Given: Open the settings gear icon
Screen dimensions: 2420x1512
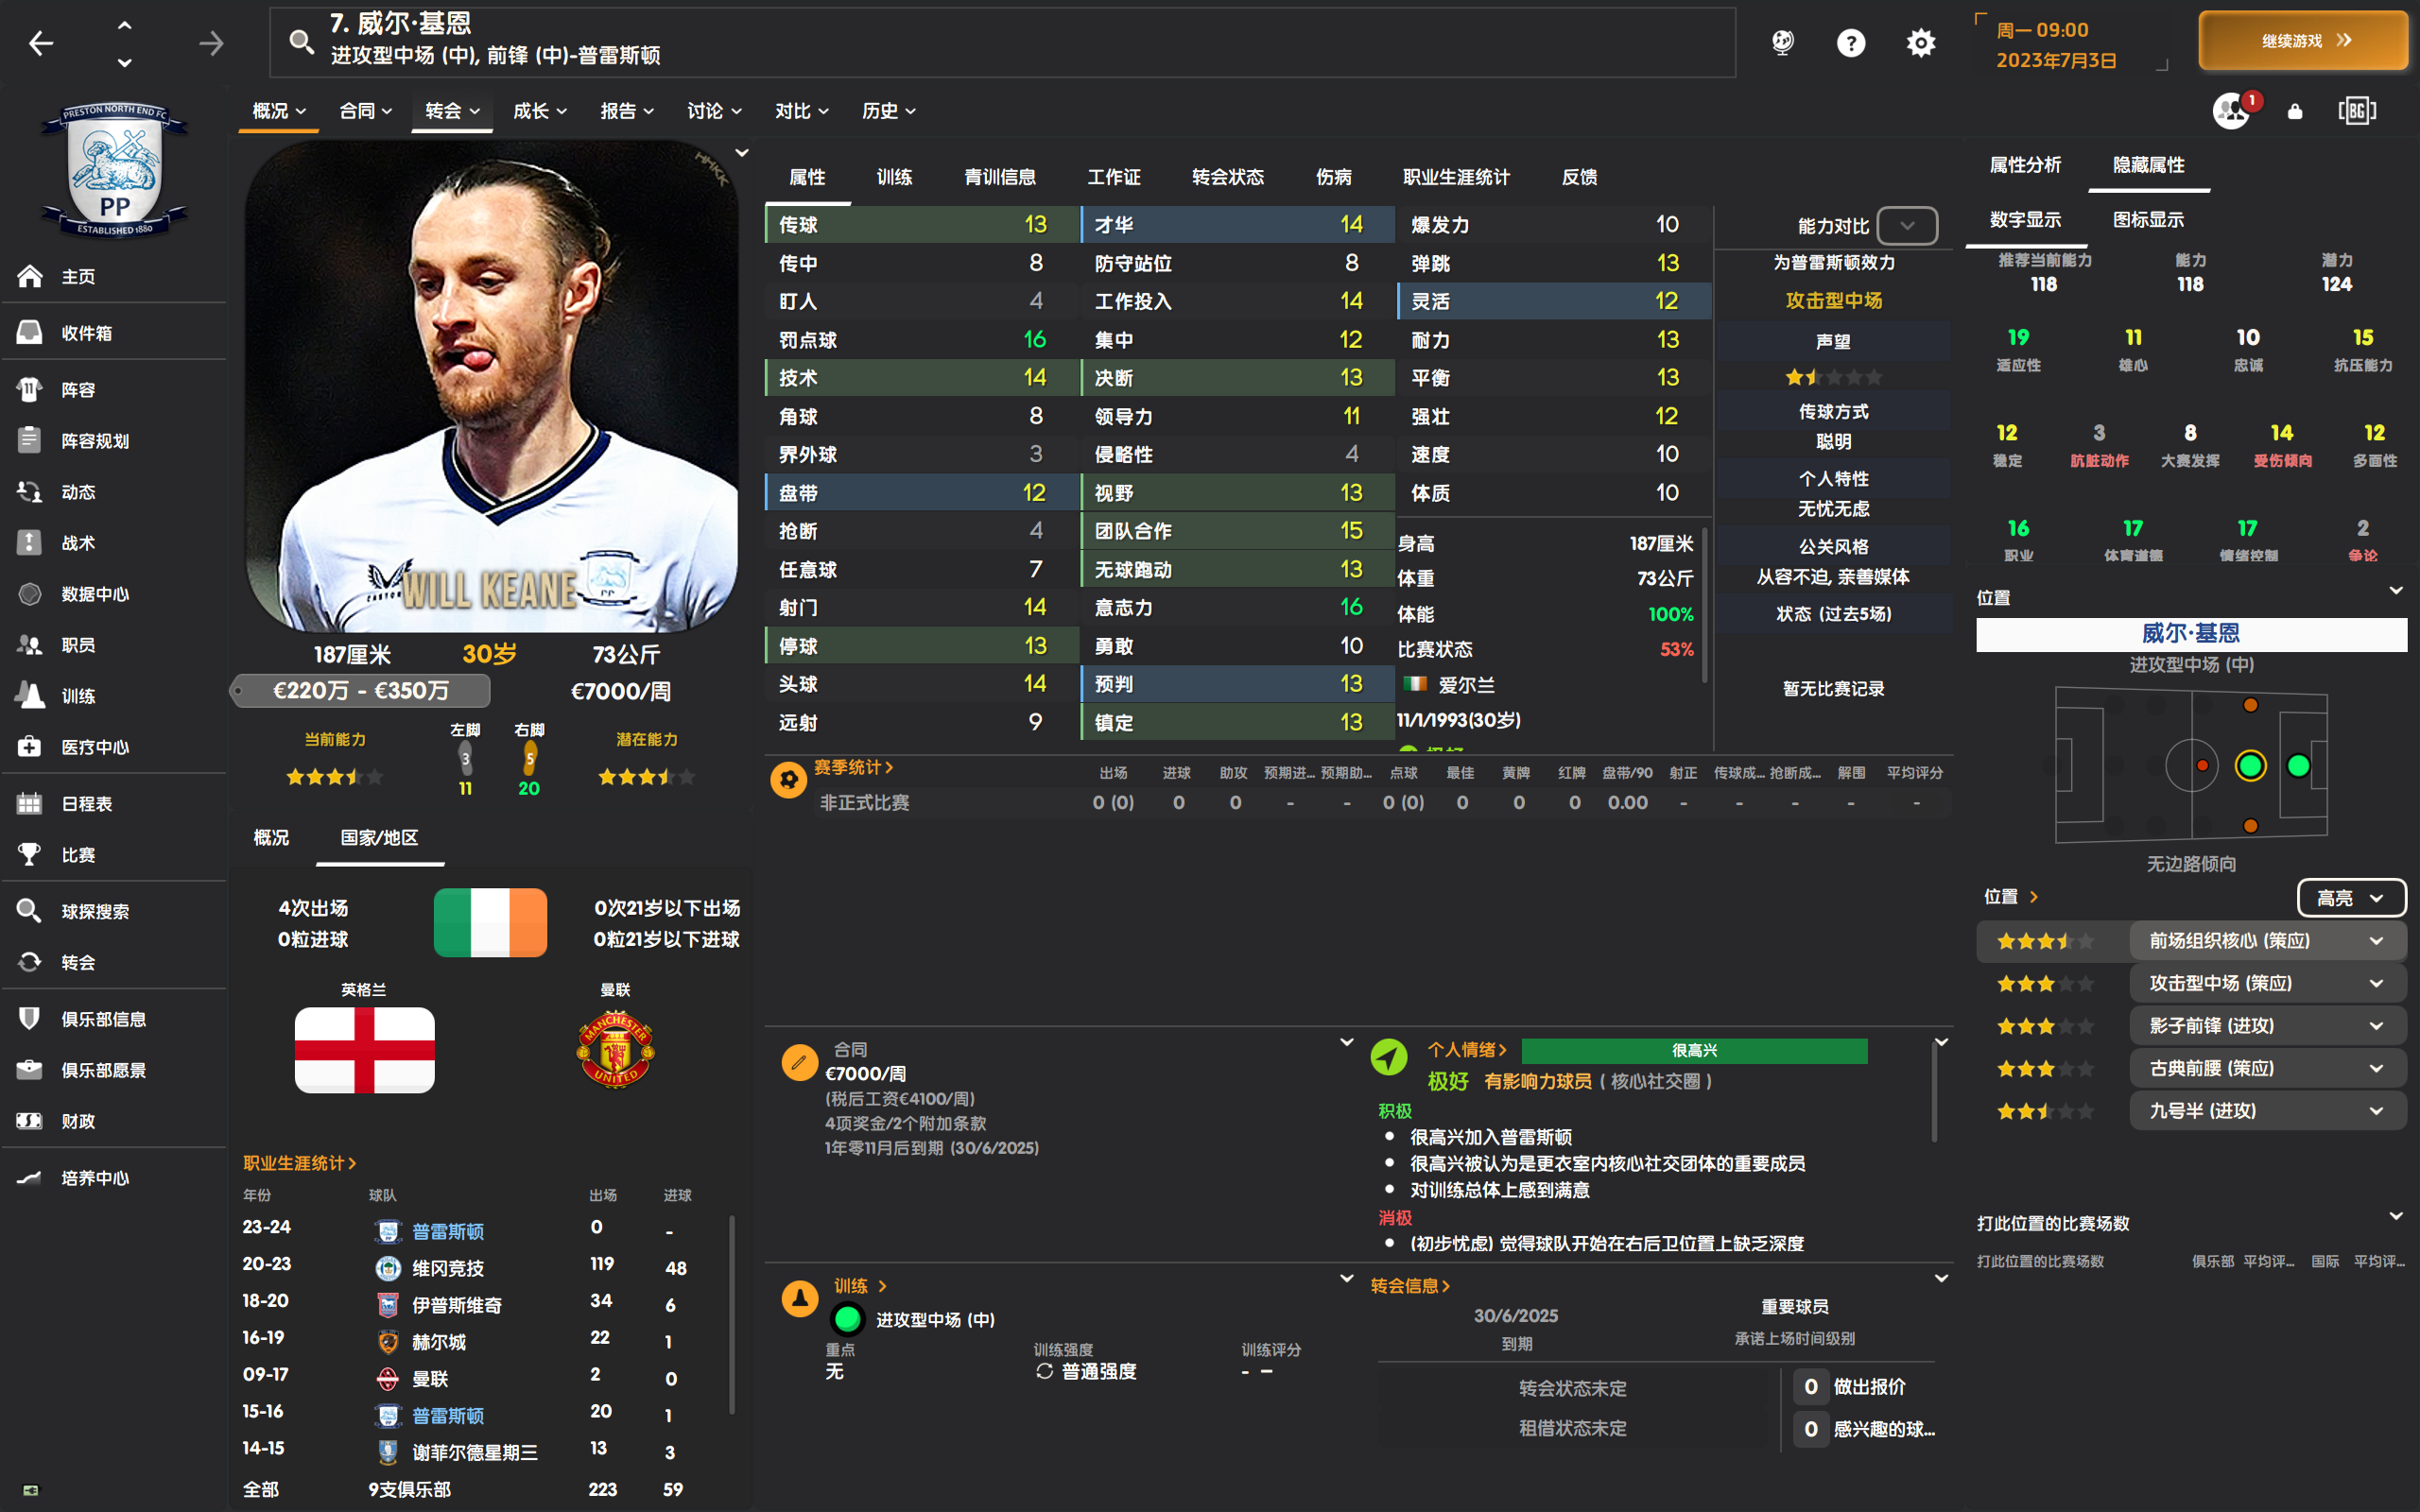Looking at the screenshot, I should point(1920,43).
